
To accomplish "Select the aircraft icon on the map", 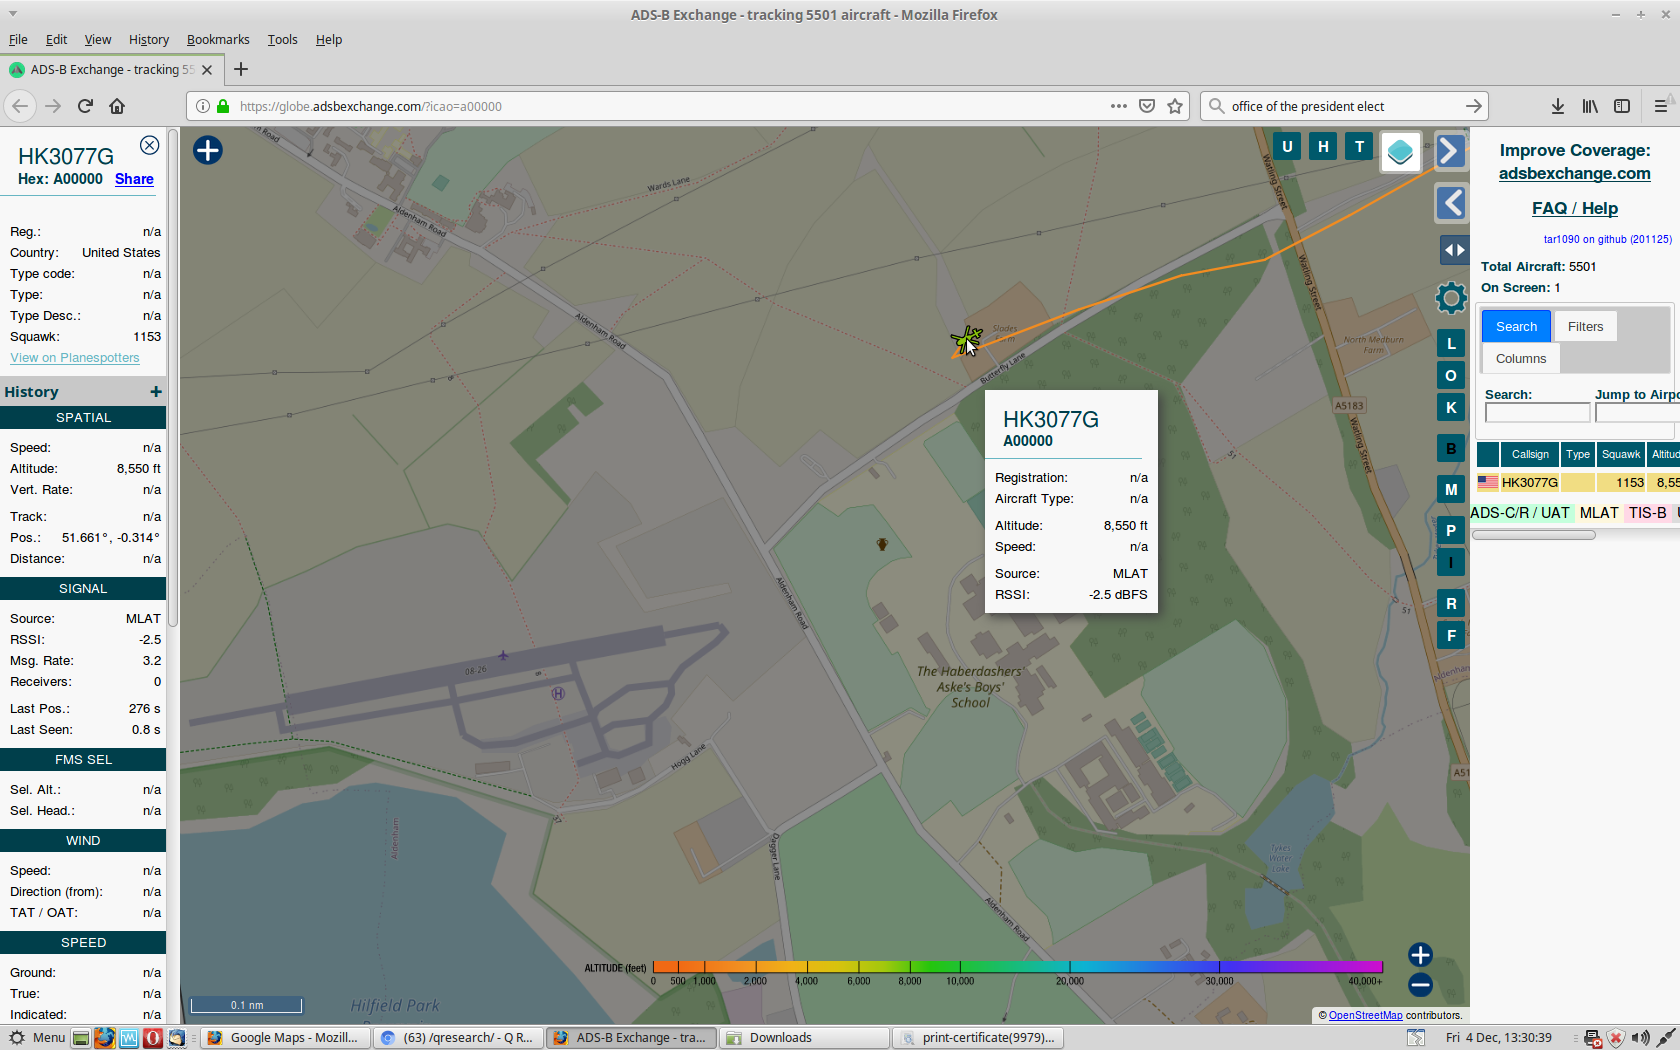I will [966, 340].
